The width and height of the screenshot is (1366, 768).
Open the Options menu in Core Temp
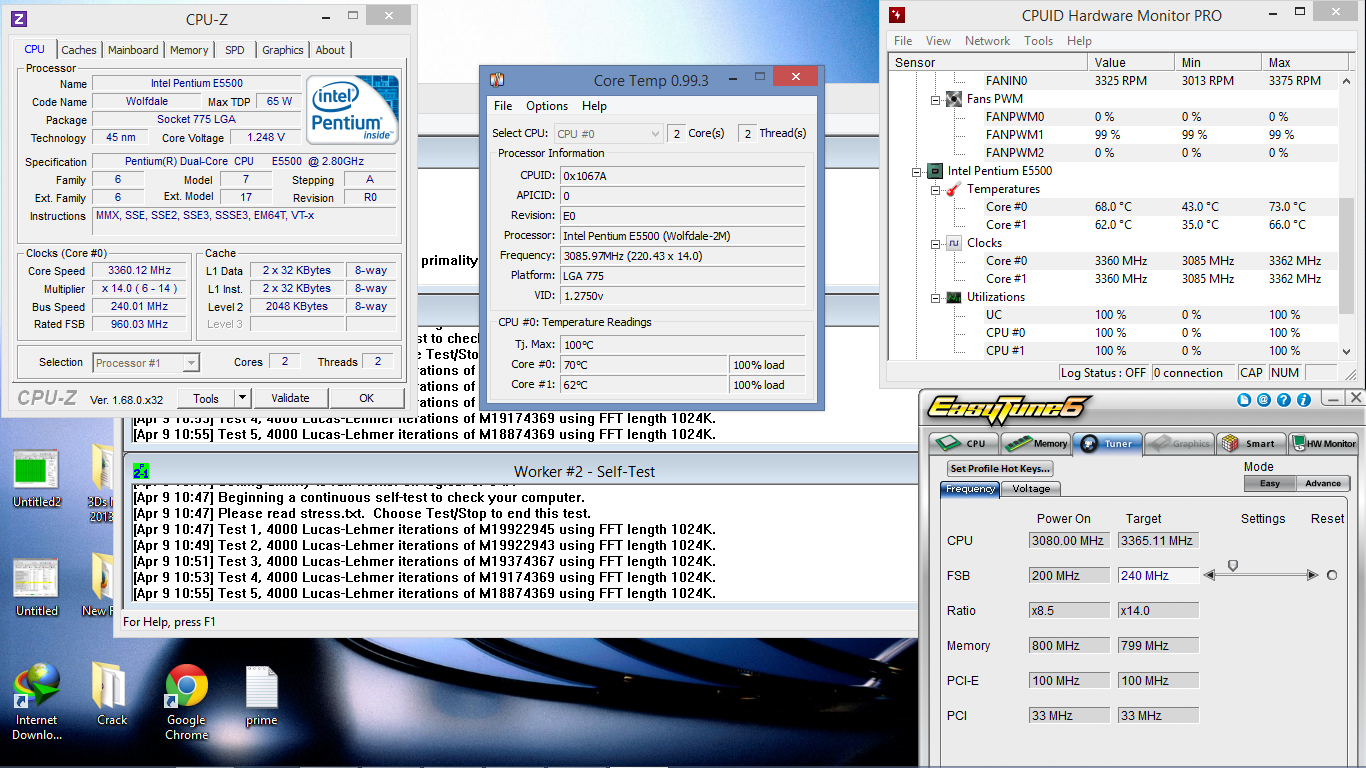pyautogui.click(x=547, y=106)
